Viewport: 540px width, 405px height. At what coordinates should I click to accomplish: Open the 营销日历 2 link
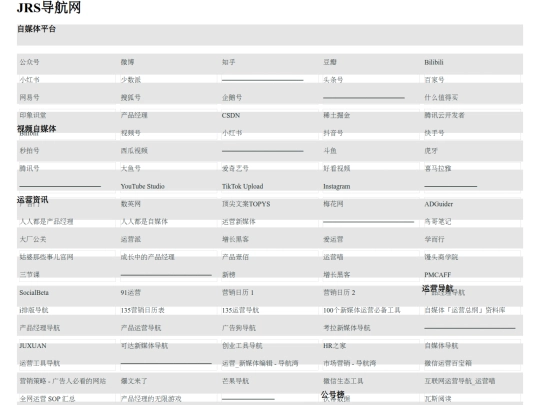(x=339, y=293)
